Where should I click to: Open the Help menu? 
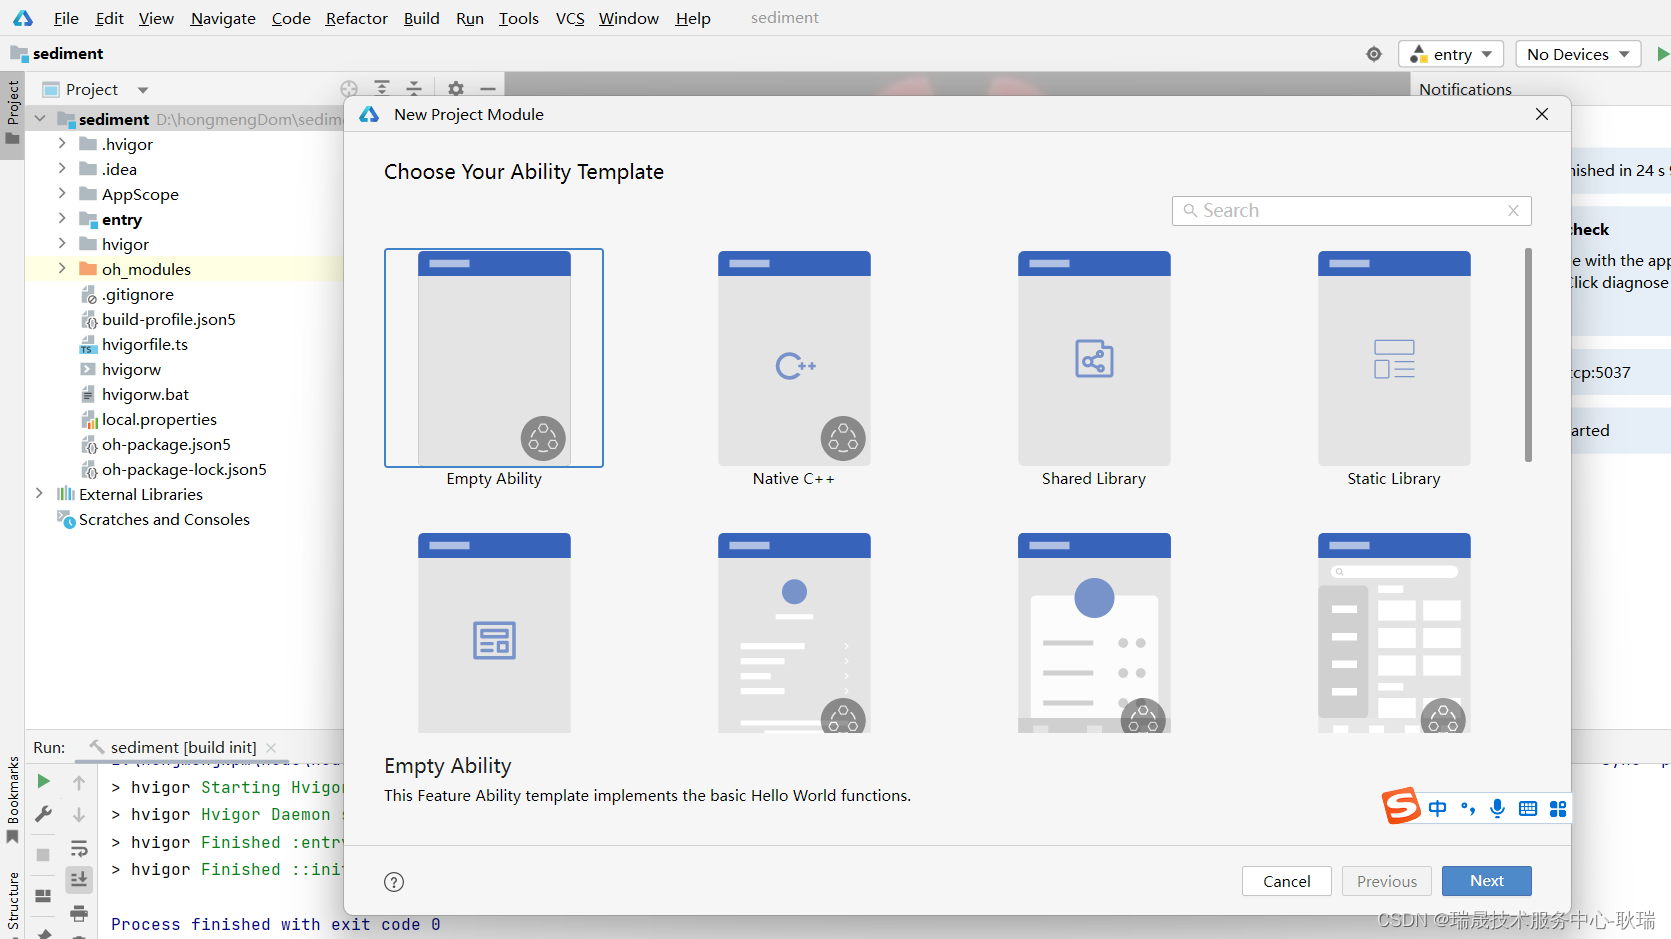tap(693, 18)
